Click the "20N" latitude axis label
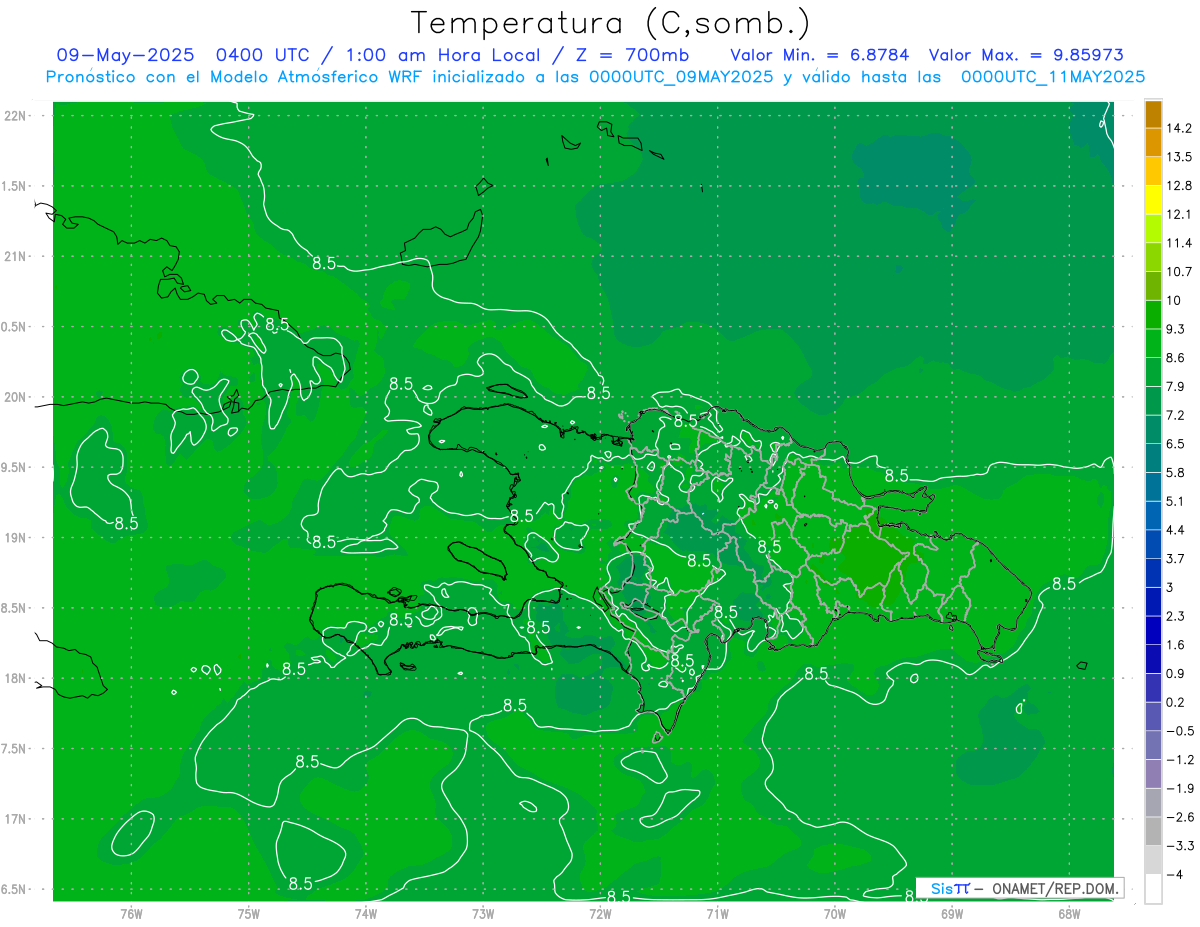This screenshot has width=1200, height=927. 15,398
